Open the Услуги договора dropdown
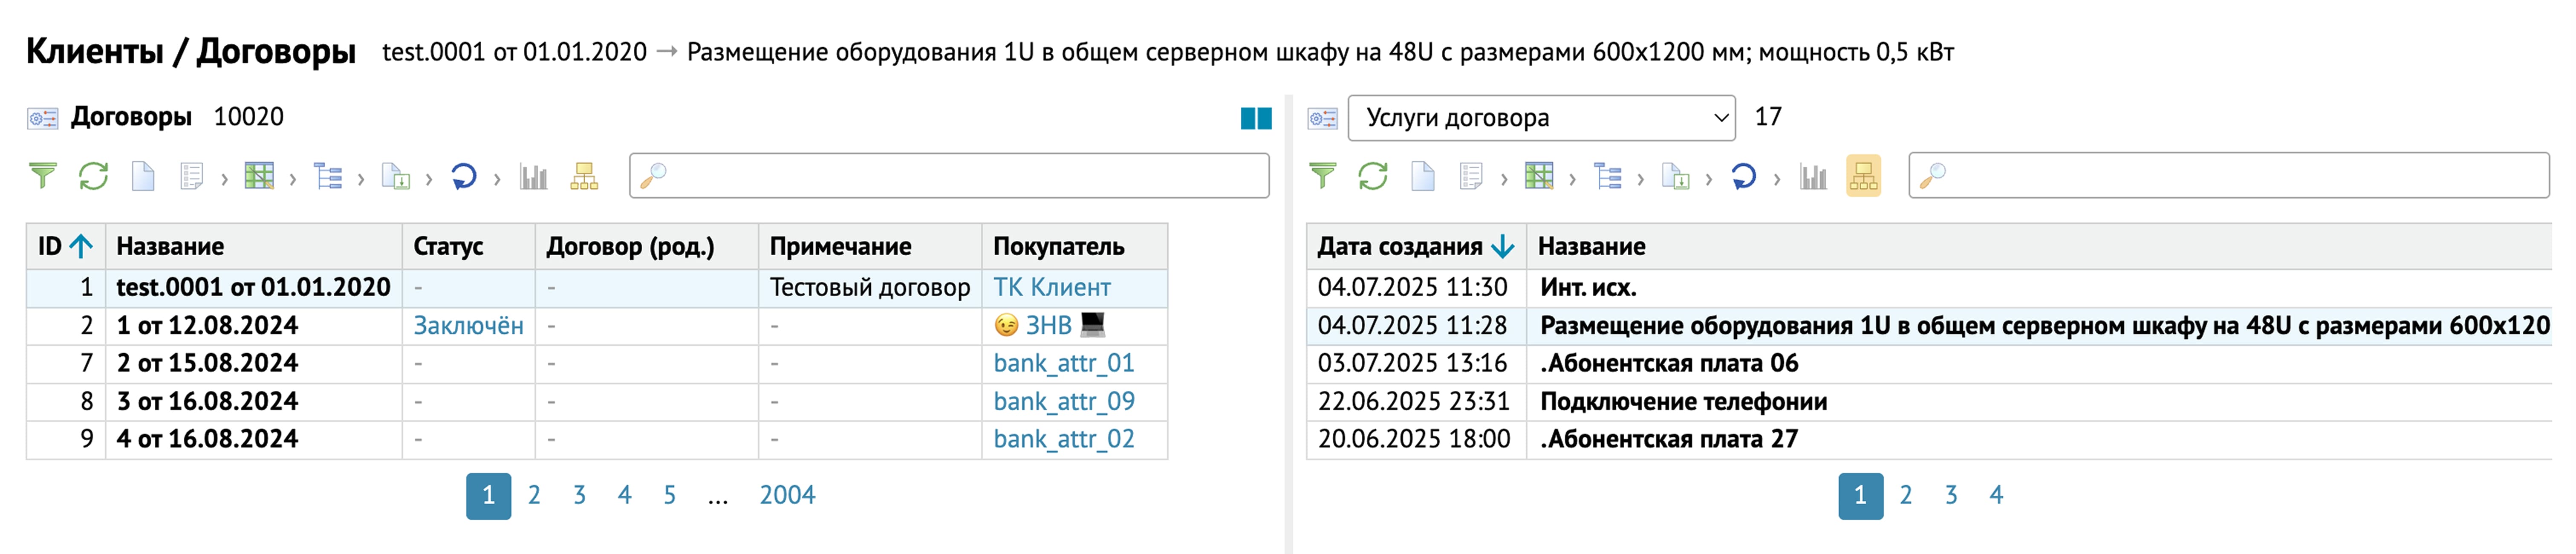 [1541, 118]
